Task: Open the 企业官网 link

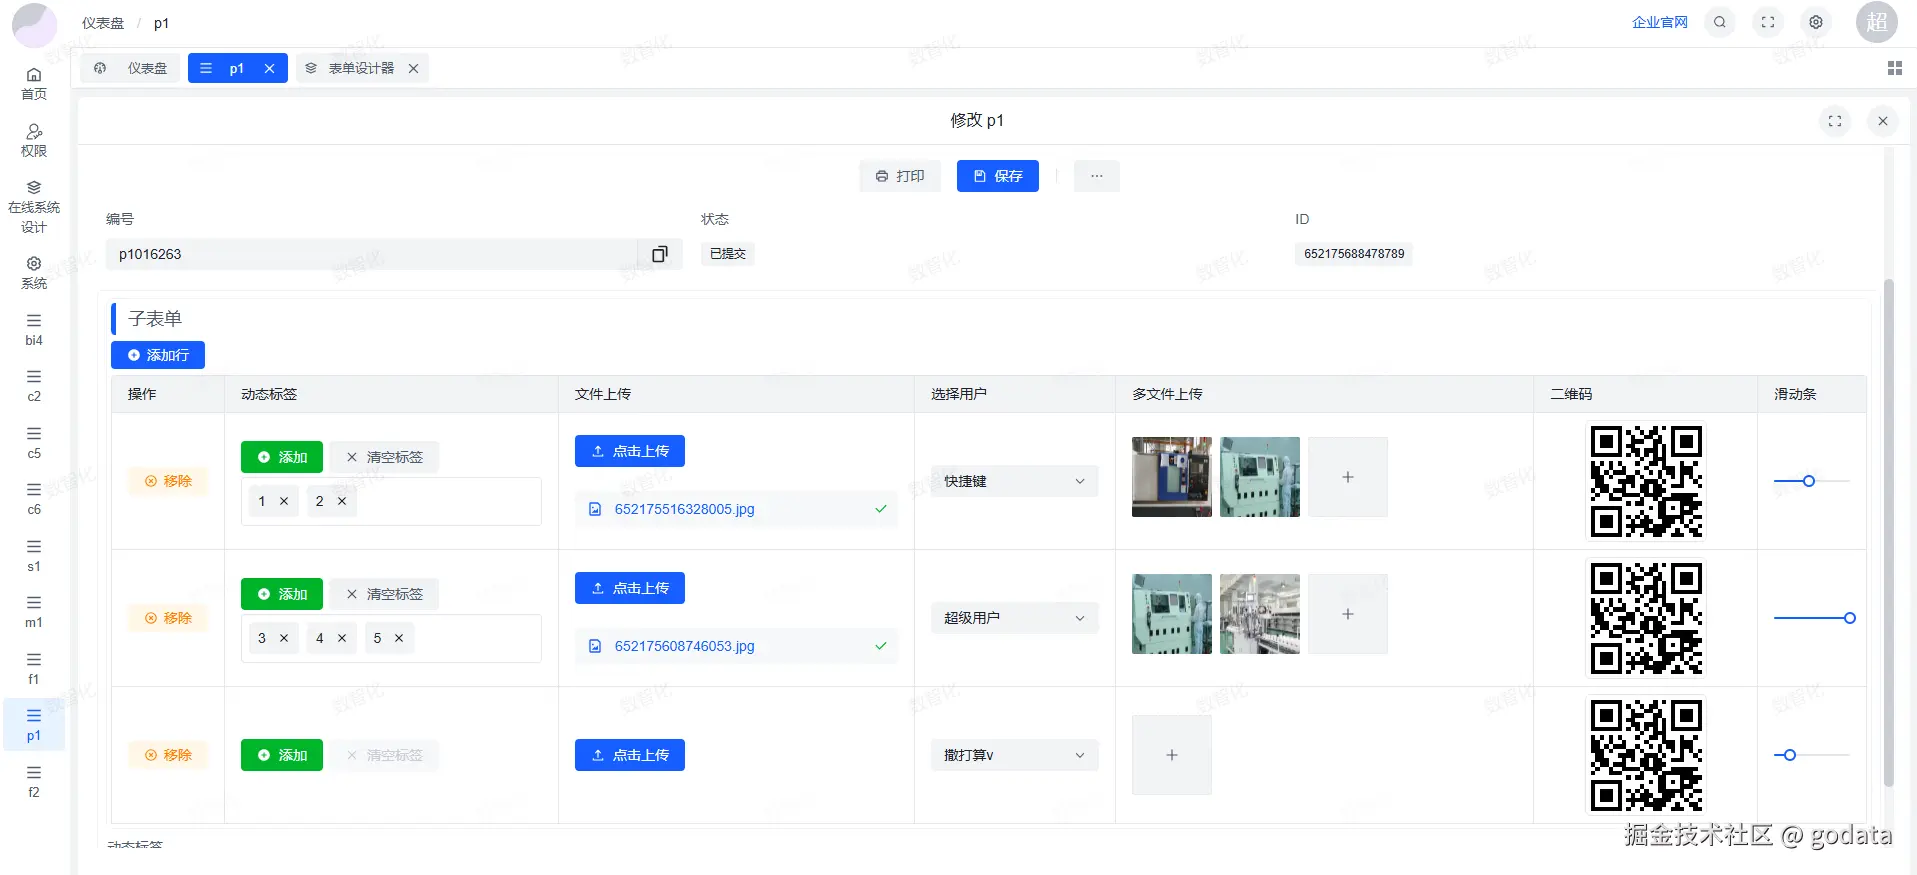Action: [x=1660, y=22]
